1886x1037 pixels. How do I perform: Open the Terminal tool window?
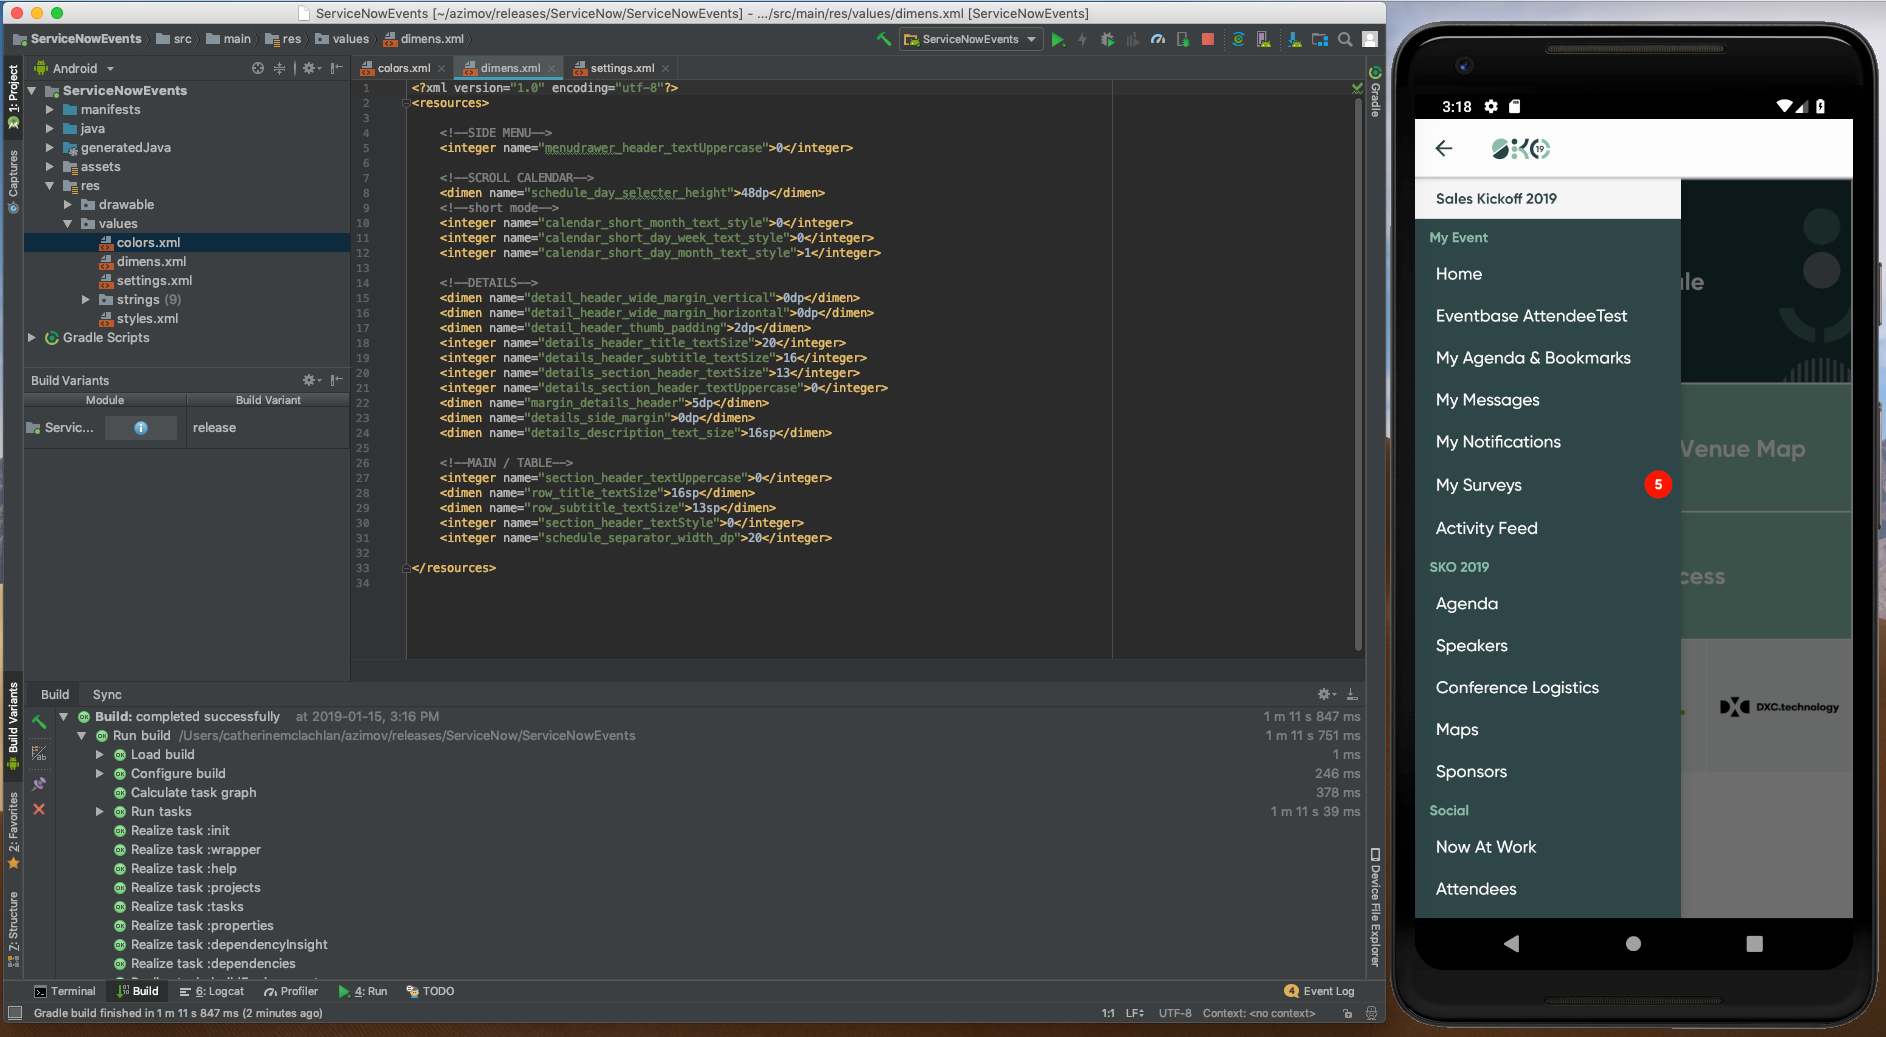65,991
